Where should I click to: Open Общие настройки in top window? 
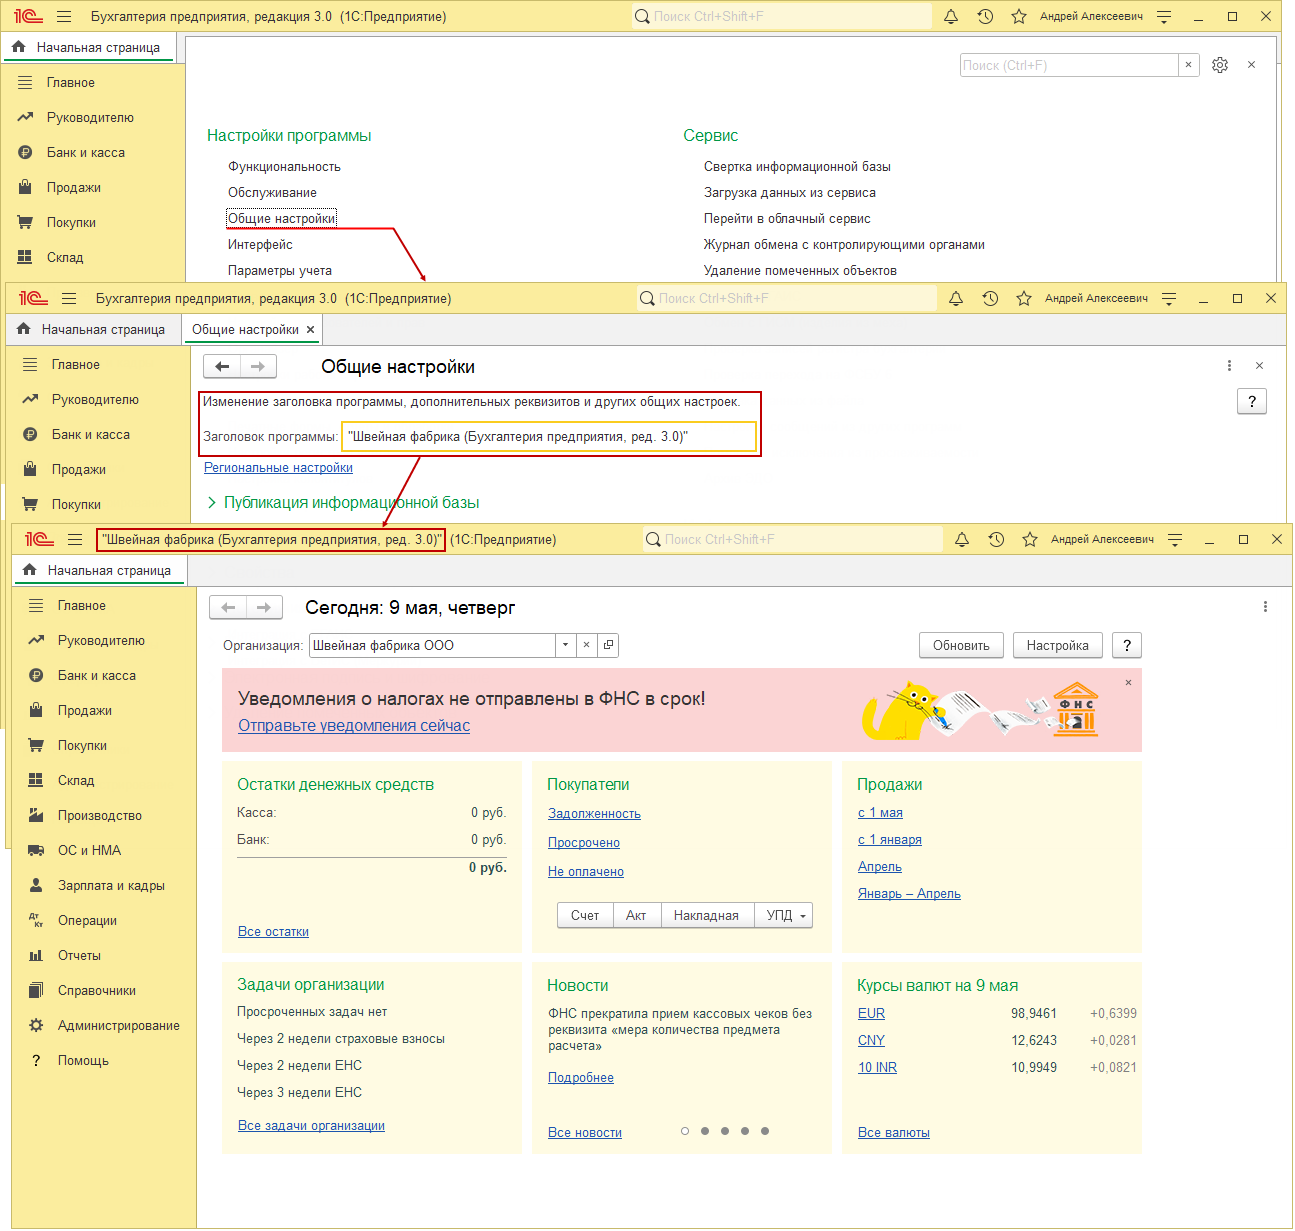(x=282, y=218)
